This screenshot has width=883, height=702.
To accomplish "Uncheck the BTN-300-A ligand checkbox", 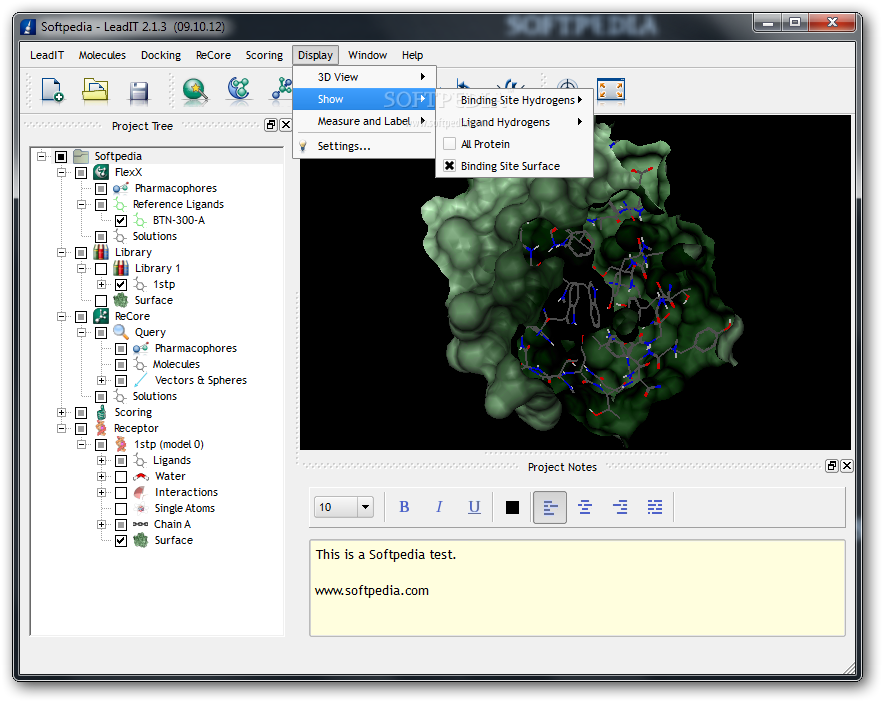I will point(121,221).
